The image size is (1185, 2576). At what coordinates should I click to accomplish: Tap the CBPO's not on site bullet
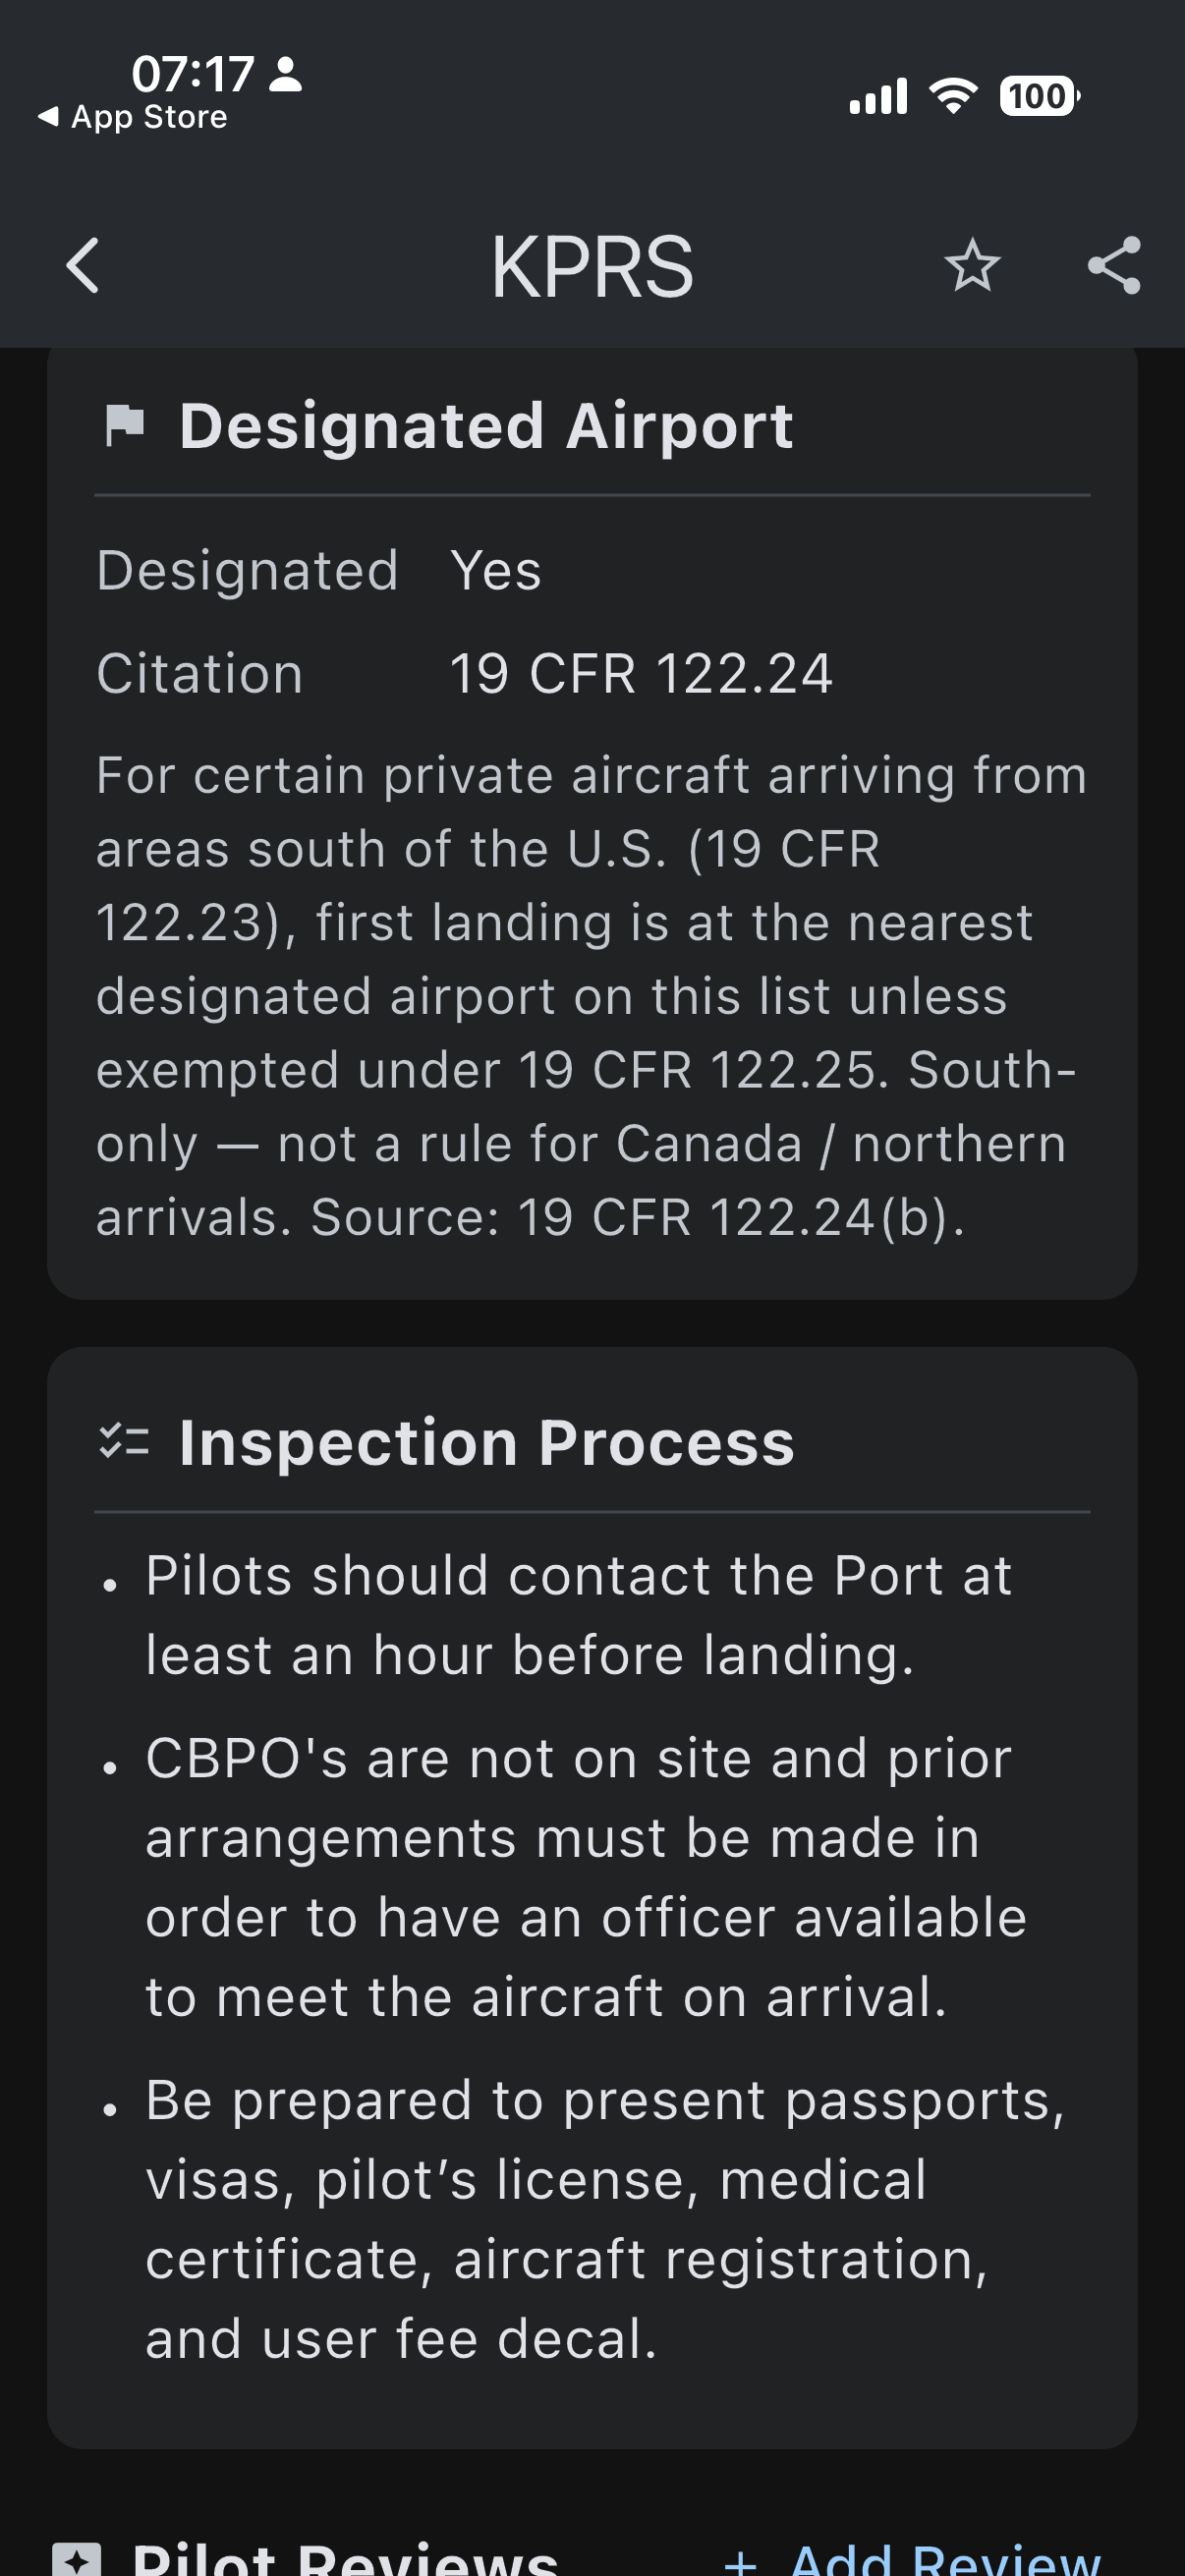(586, 1877)
